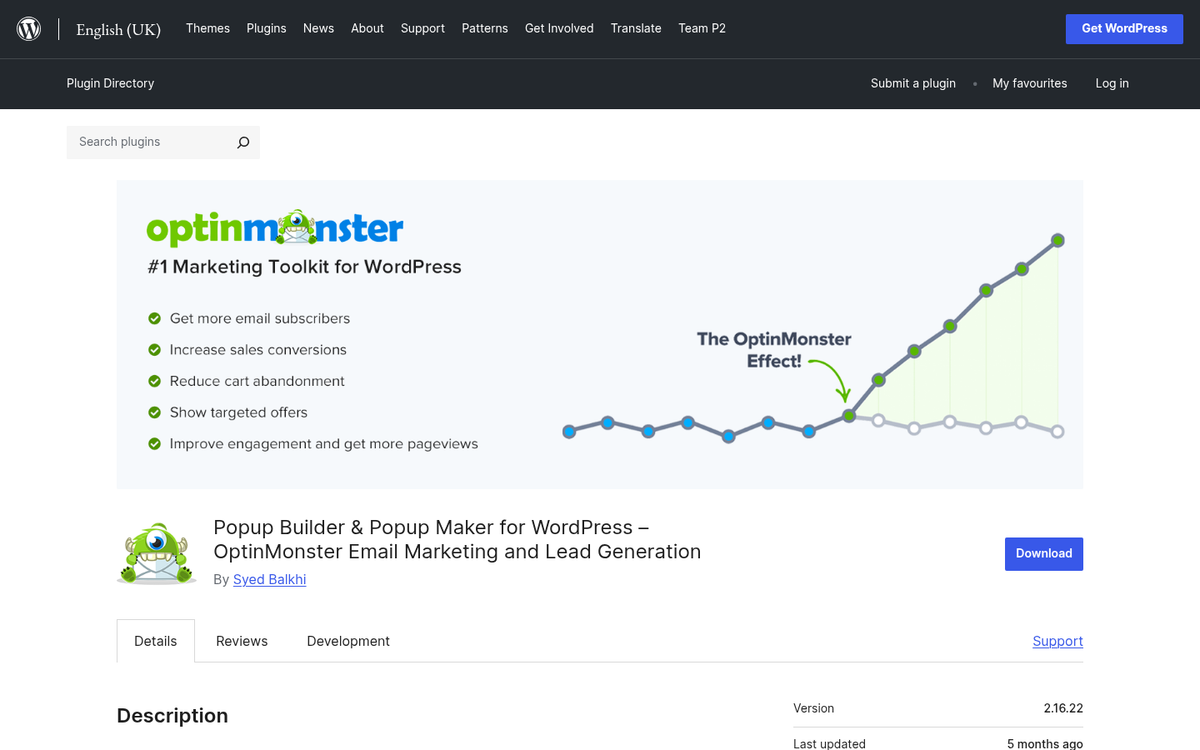Open the Syed Balkhi author link
1200x750 pixels.
point(269,579)
